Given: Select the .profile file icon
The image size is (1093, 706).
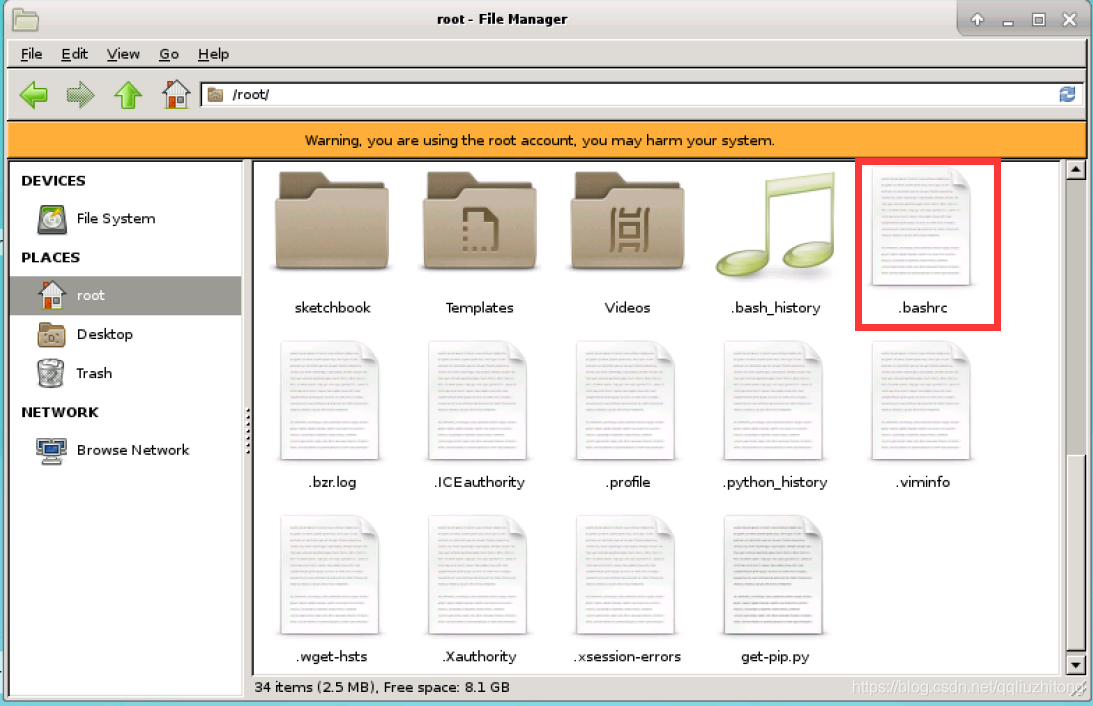Looking at the screenshot, I should [x=625, y=401].
